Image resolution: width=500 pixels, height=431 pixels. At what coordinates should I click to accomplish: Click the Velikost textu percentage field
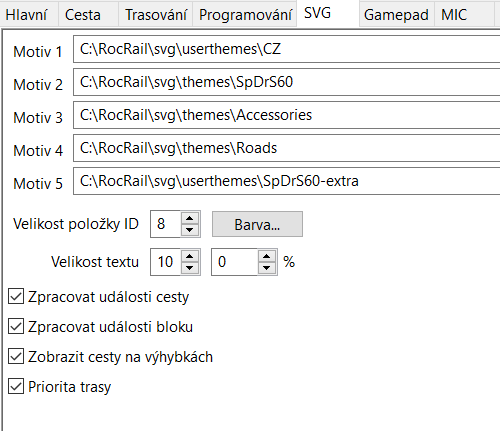[235, 262]
